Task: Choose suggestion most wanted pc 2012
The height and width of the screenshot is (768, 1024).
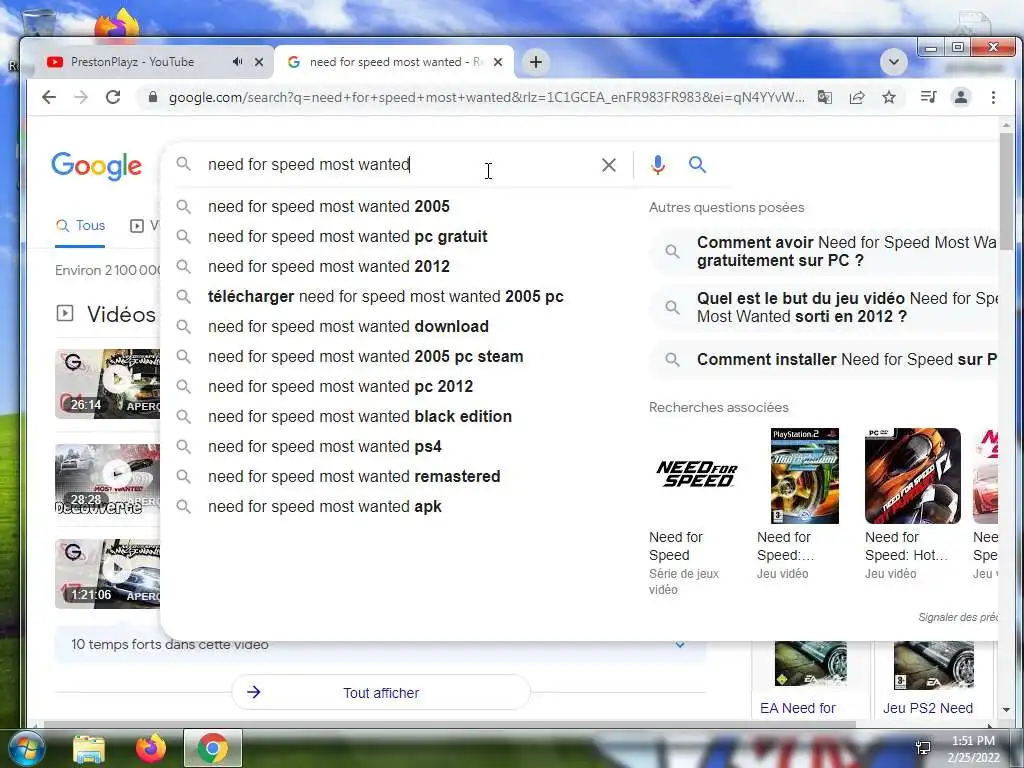Action: tap(340, 387)
